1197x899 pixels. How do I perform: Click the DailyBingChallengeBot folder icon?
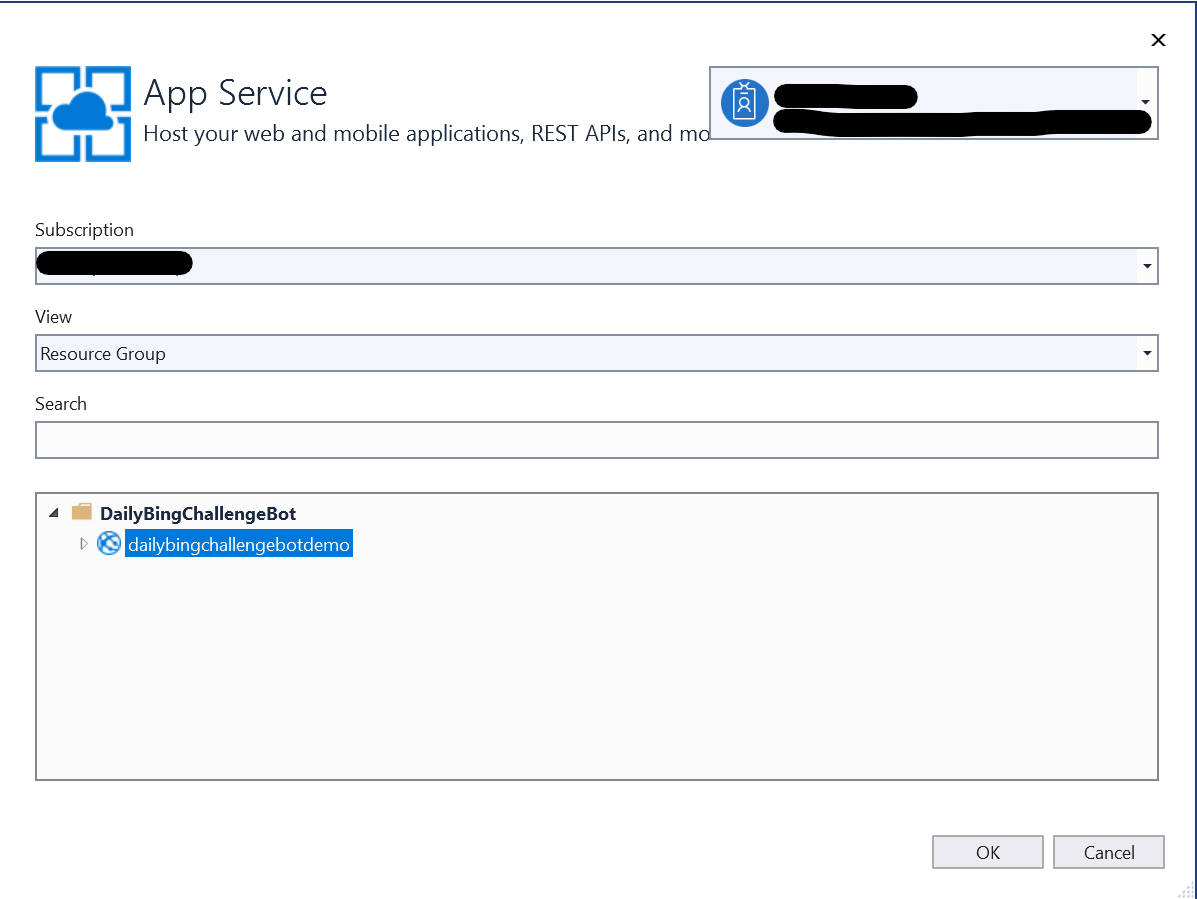click(x=82, y=513)
